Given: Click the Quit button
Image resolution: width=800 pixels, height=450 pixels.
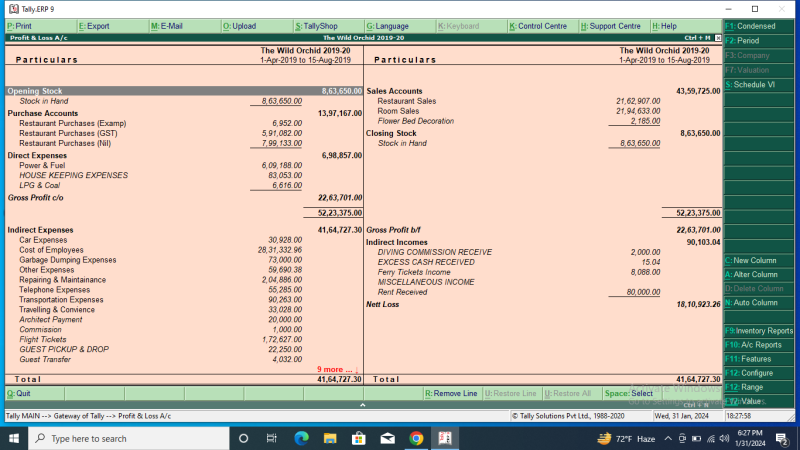Looking at the screenshot, I should pyautogui.click(x=35, y=393).
